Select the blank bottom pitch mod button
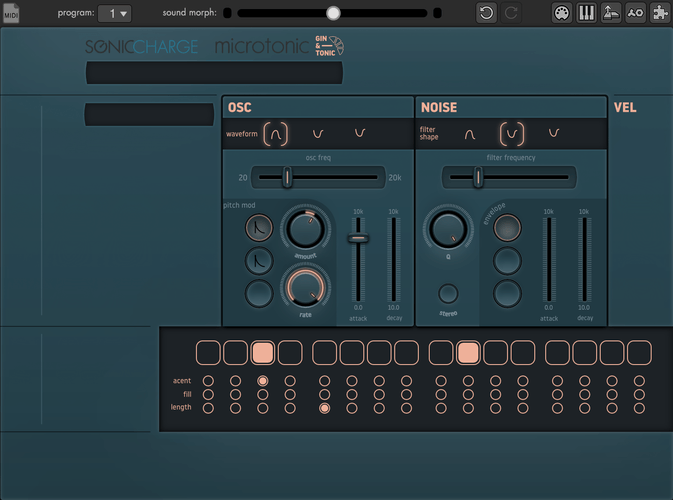The width and height of the screenshot is (673, 500). coord(259,294)
